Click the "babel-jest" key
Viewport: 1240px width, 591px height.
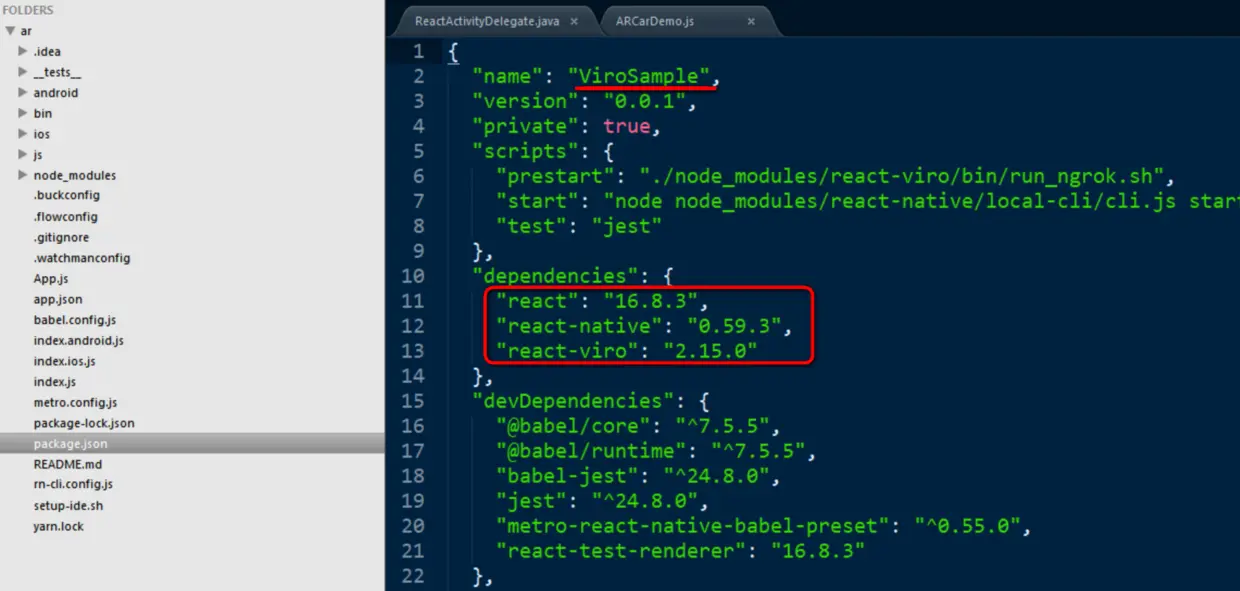pos(568,476)
